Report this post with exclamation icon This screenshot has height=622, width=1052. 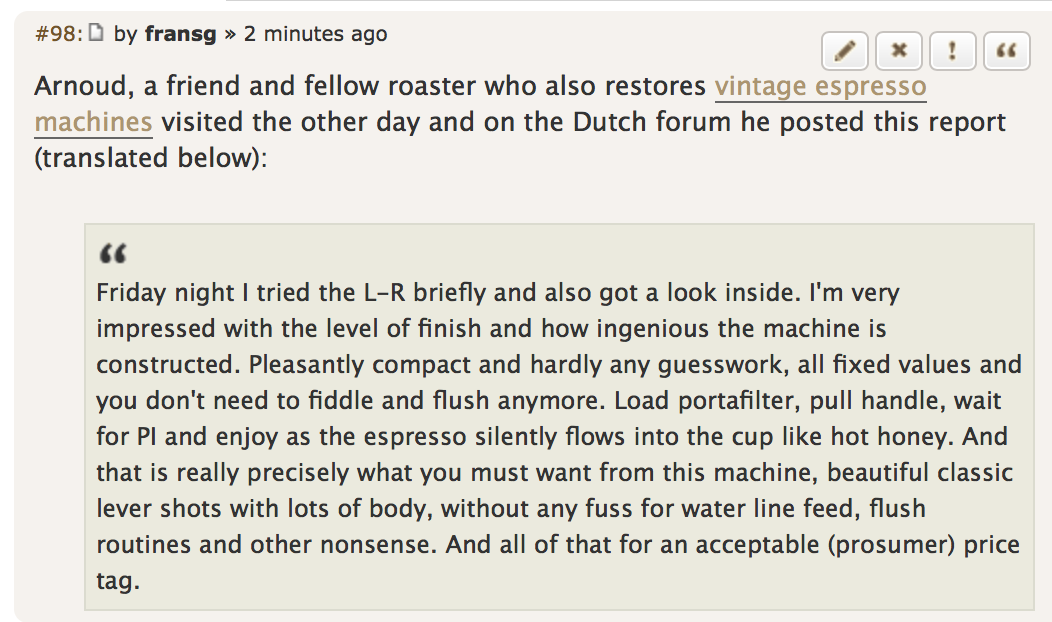coord(953,51)
